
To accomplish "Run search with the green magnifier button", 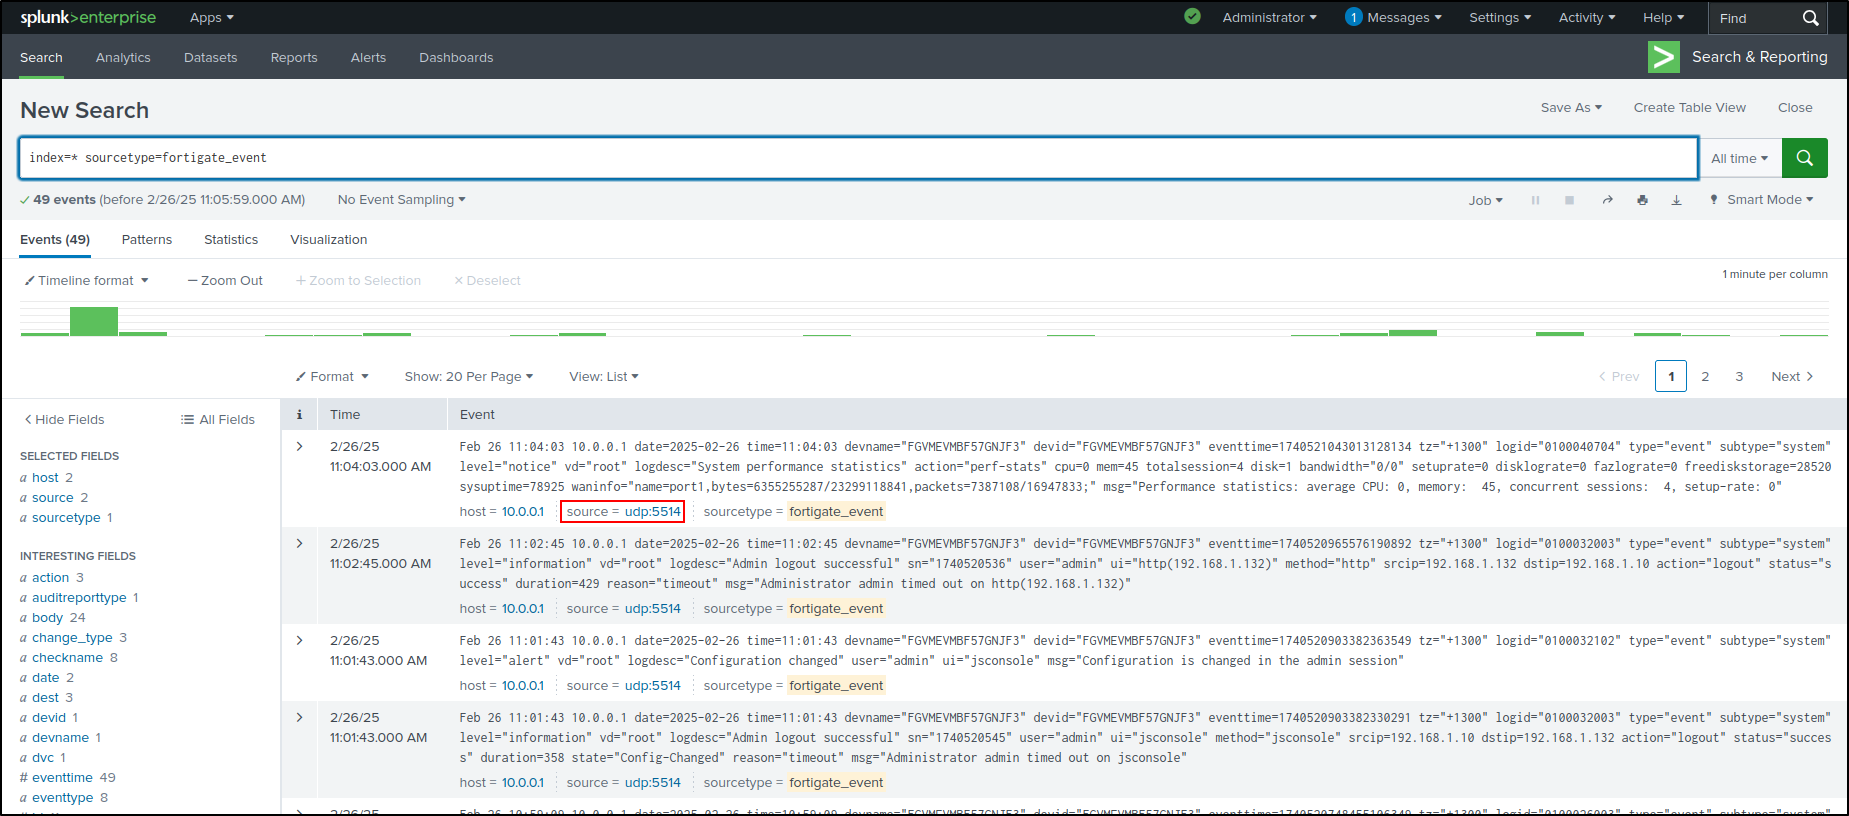I will pos(1804,158).
